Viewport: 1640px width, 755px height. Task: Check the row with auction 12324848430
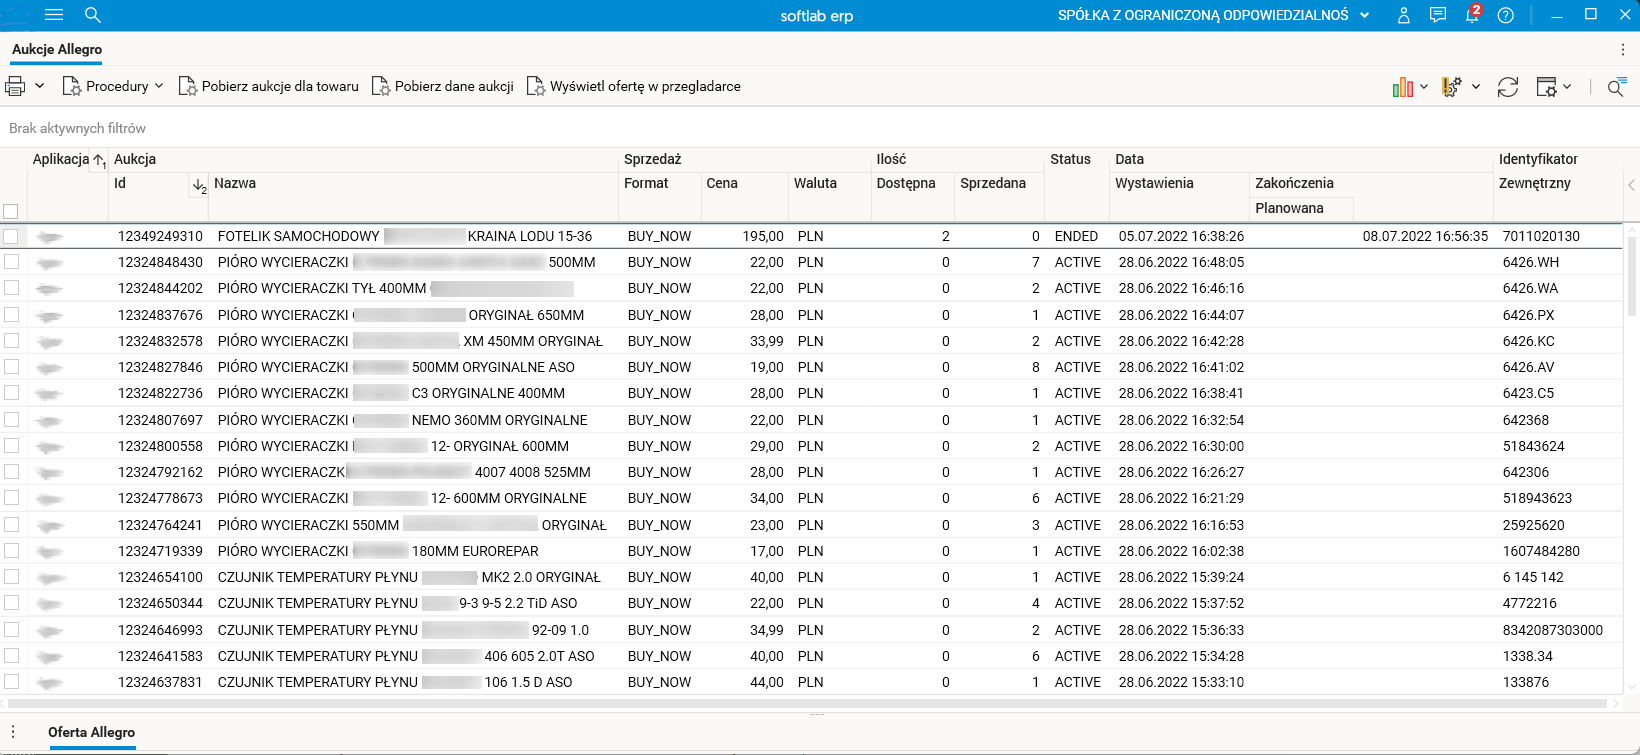(11, 262)
